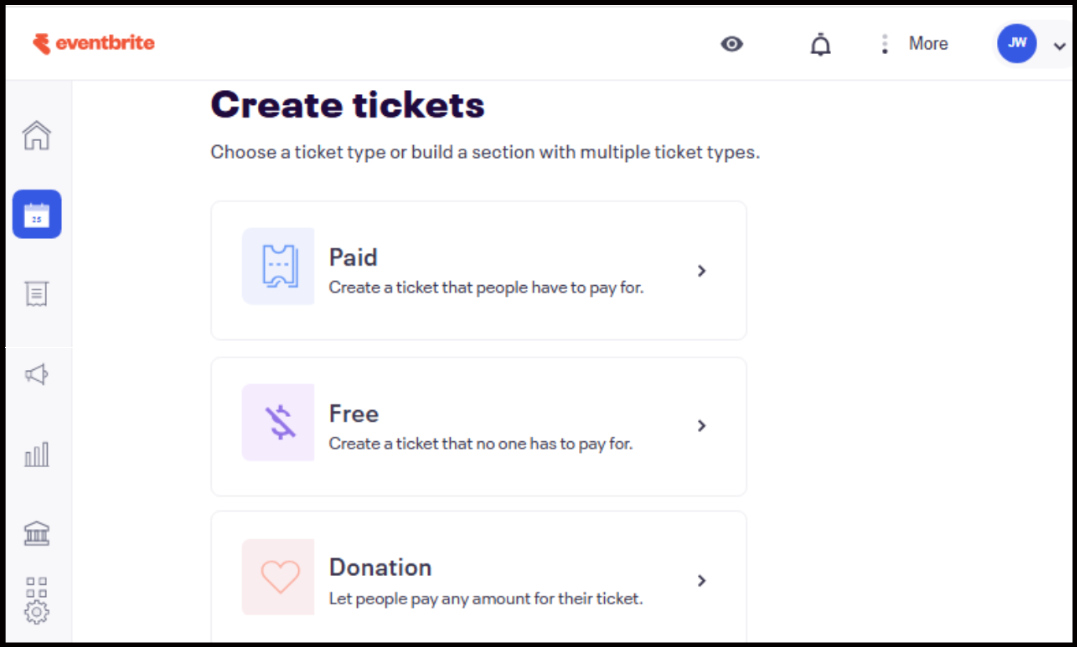
Task: Open the Orders receipt sidebar icon
Action: pos(37,294)
